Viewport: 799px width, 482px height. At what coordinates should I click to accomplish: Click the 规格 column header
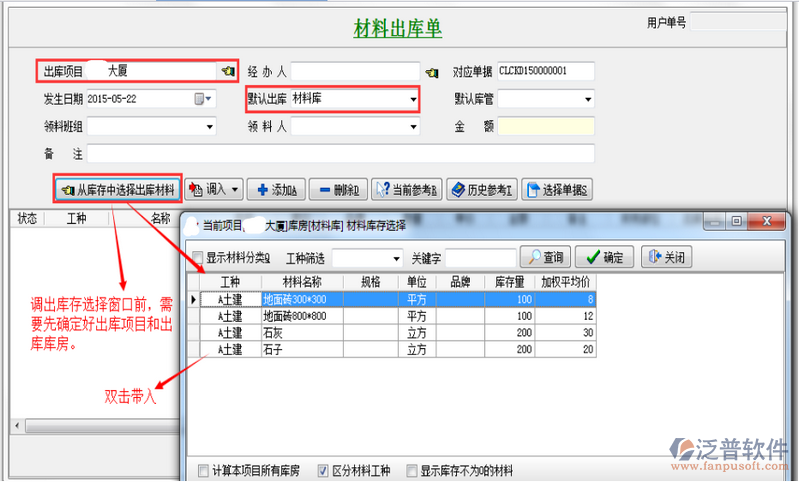[371, 282]
